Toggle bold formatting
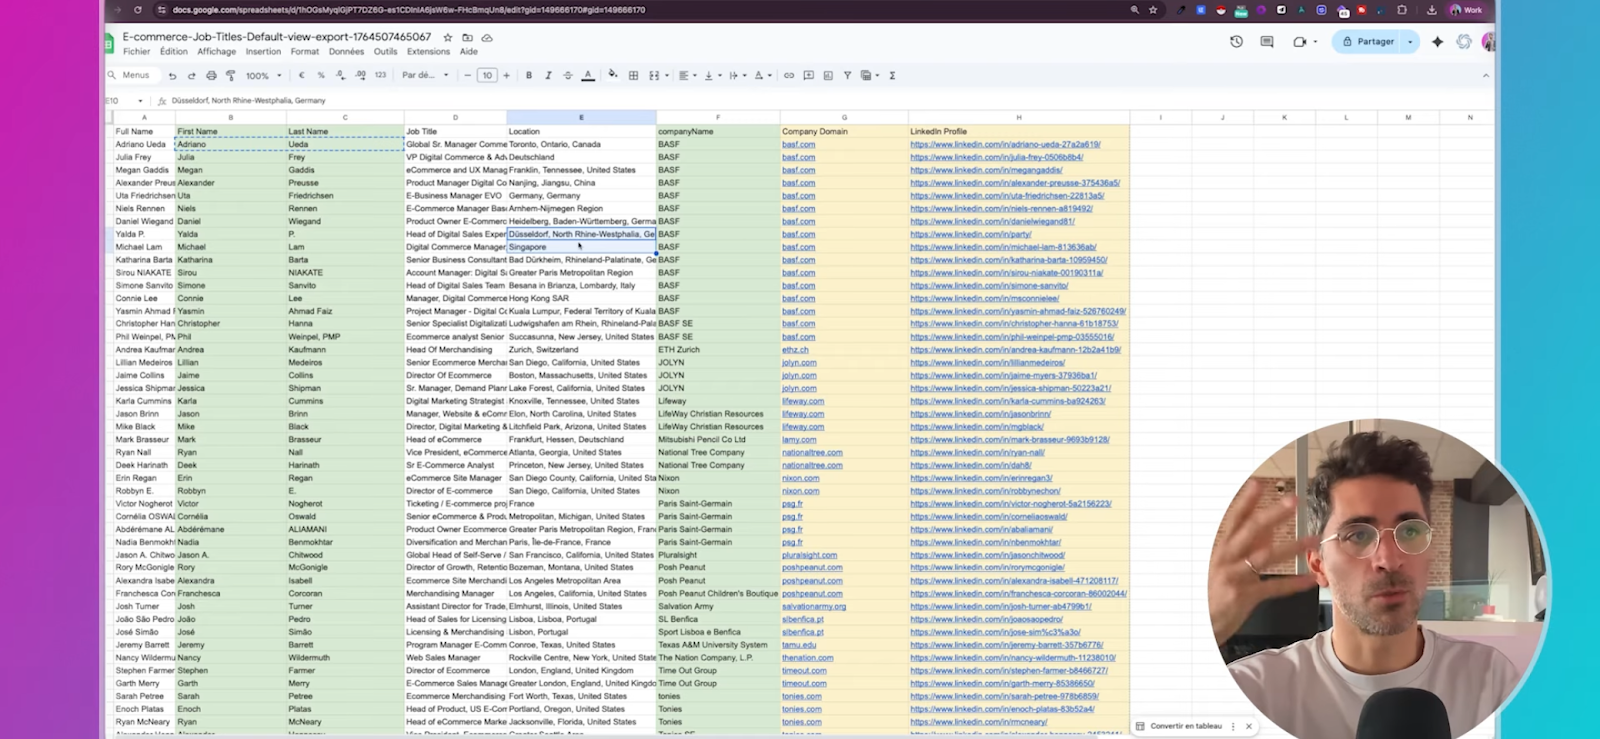Viewport: 1600px width, 739px height. tap(529, 76)
